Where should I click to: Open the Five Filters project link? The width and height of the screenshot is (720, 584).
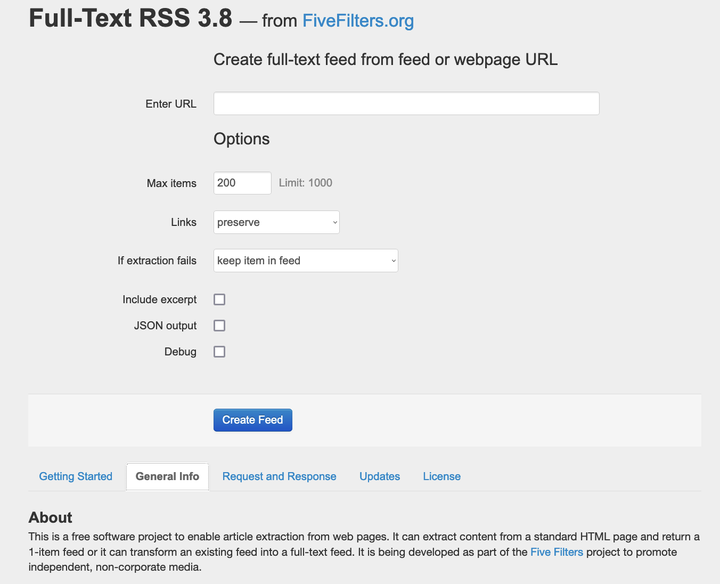556,552
